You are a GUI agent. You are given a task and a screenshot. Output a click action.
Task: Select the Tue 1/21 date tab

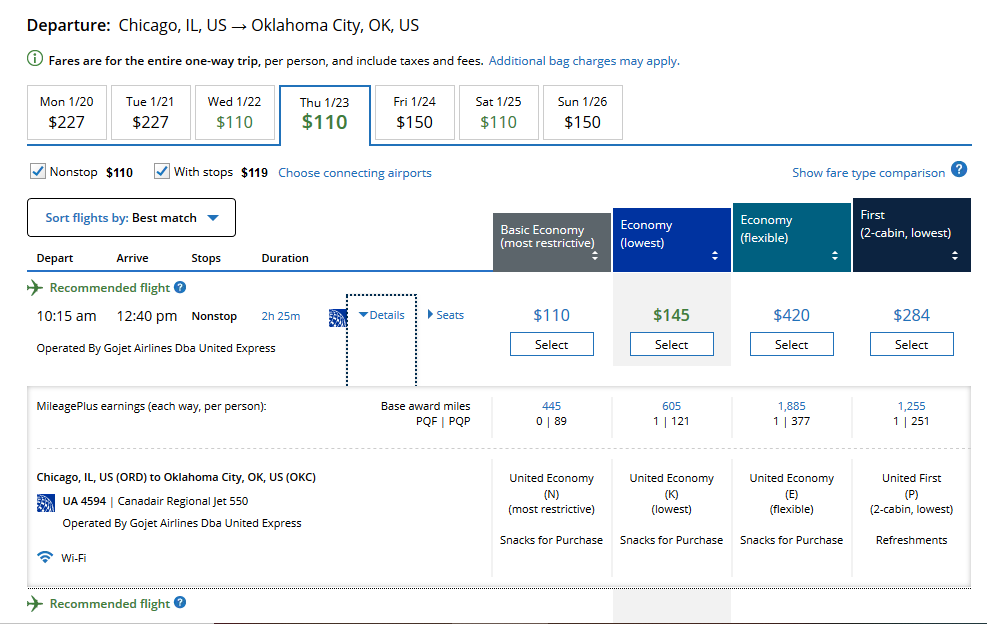(150, 112)
